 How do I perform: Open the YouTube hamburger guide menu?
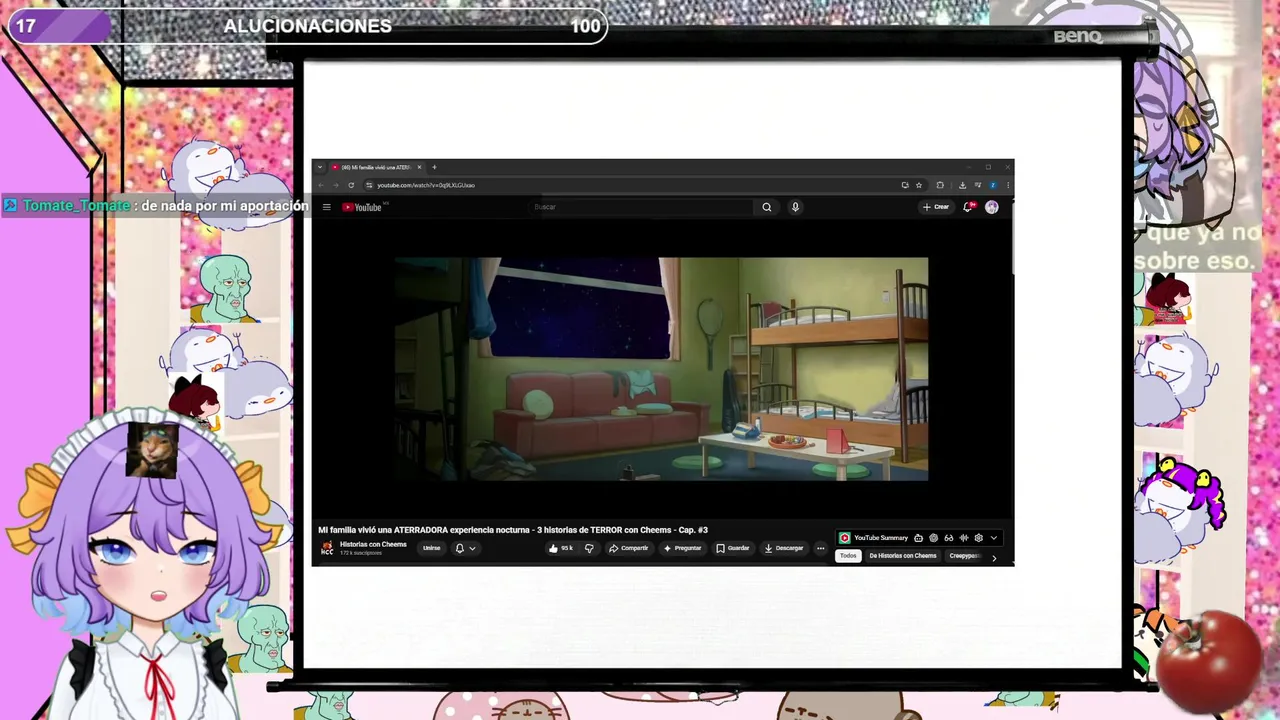(x=326, y=207)
